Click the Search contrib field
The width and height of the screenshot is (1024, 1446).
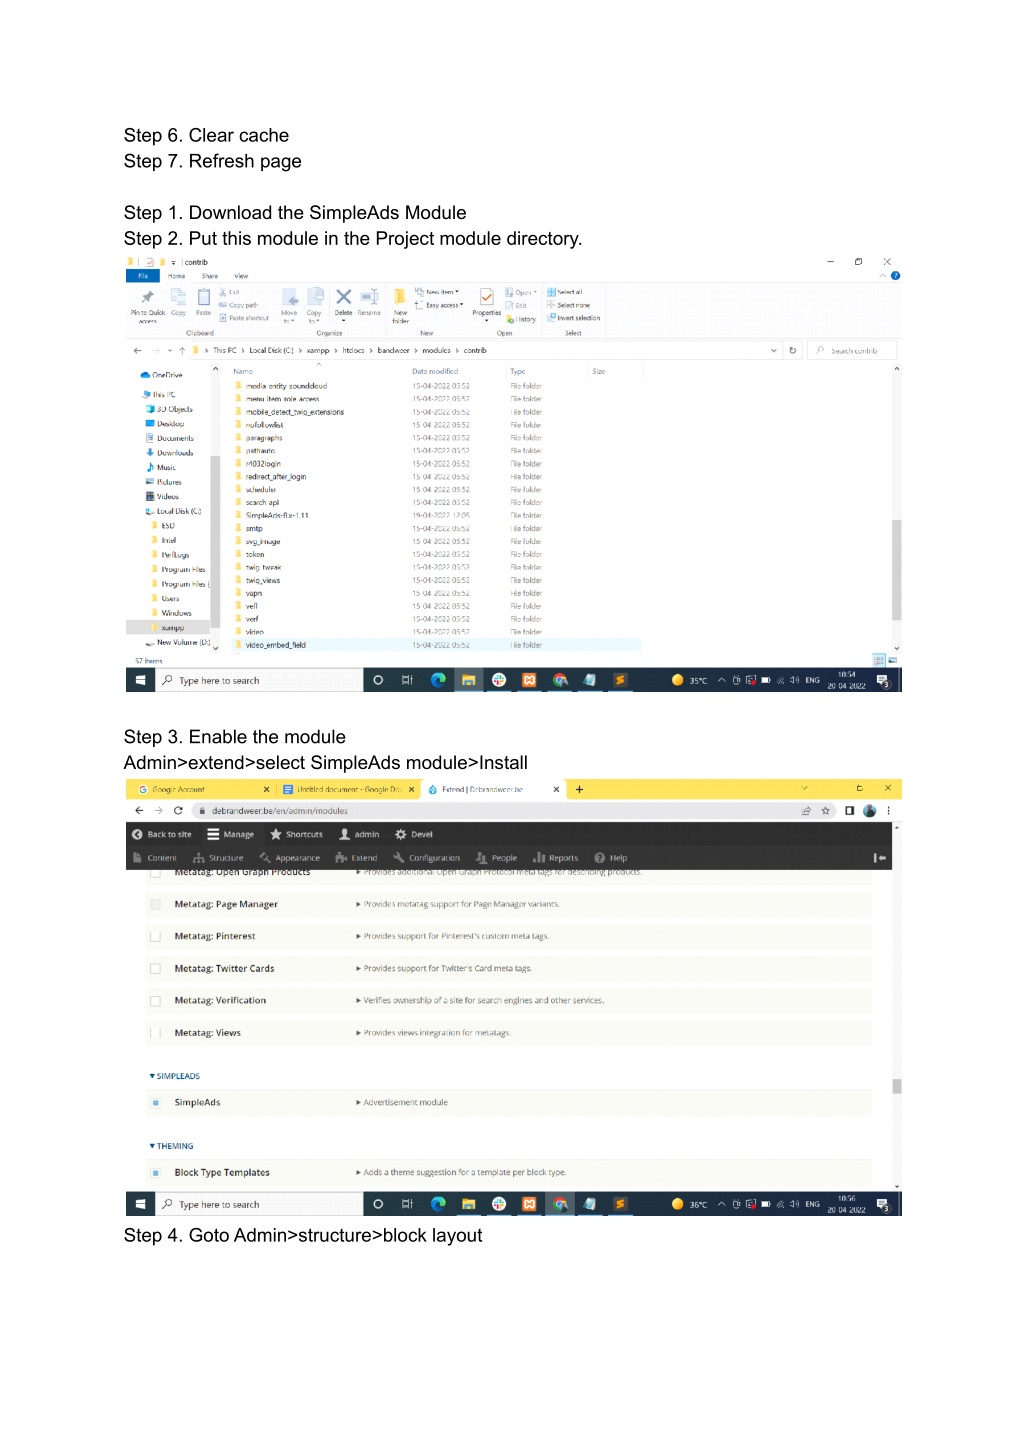(x=853, y=350)
